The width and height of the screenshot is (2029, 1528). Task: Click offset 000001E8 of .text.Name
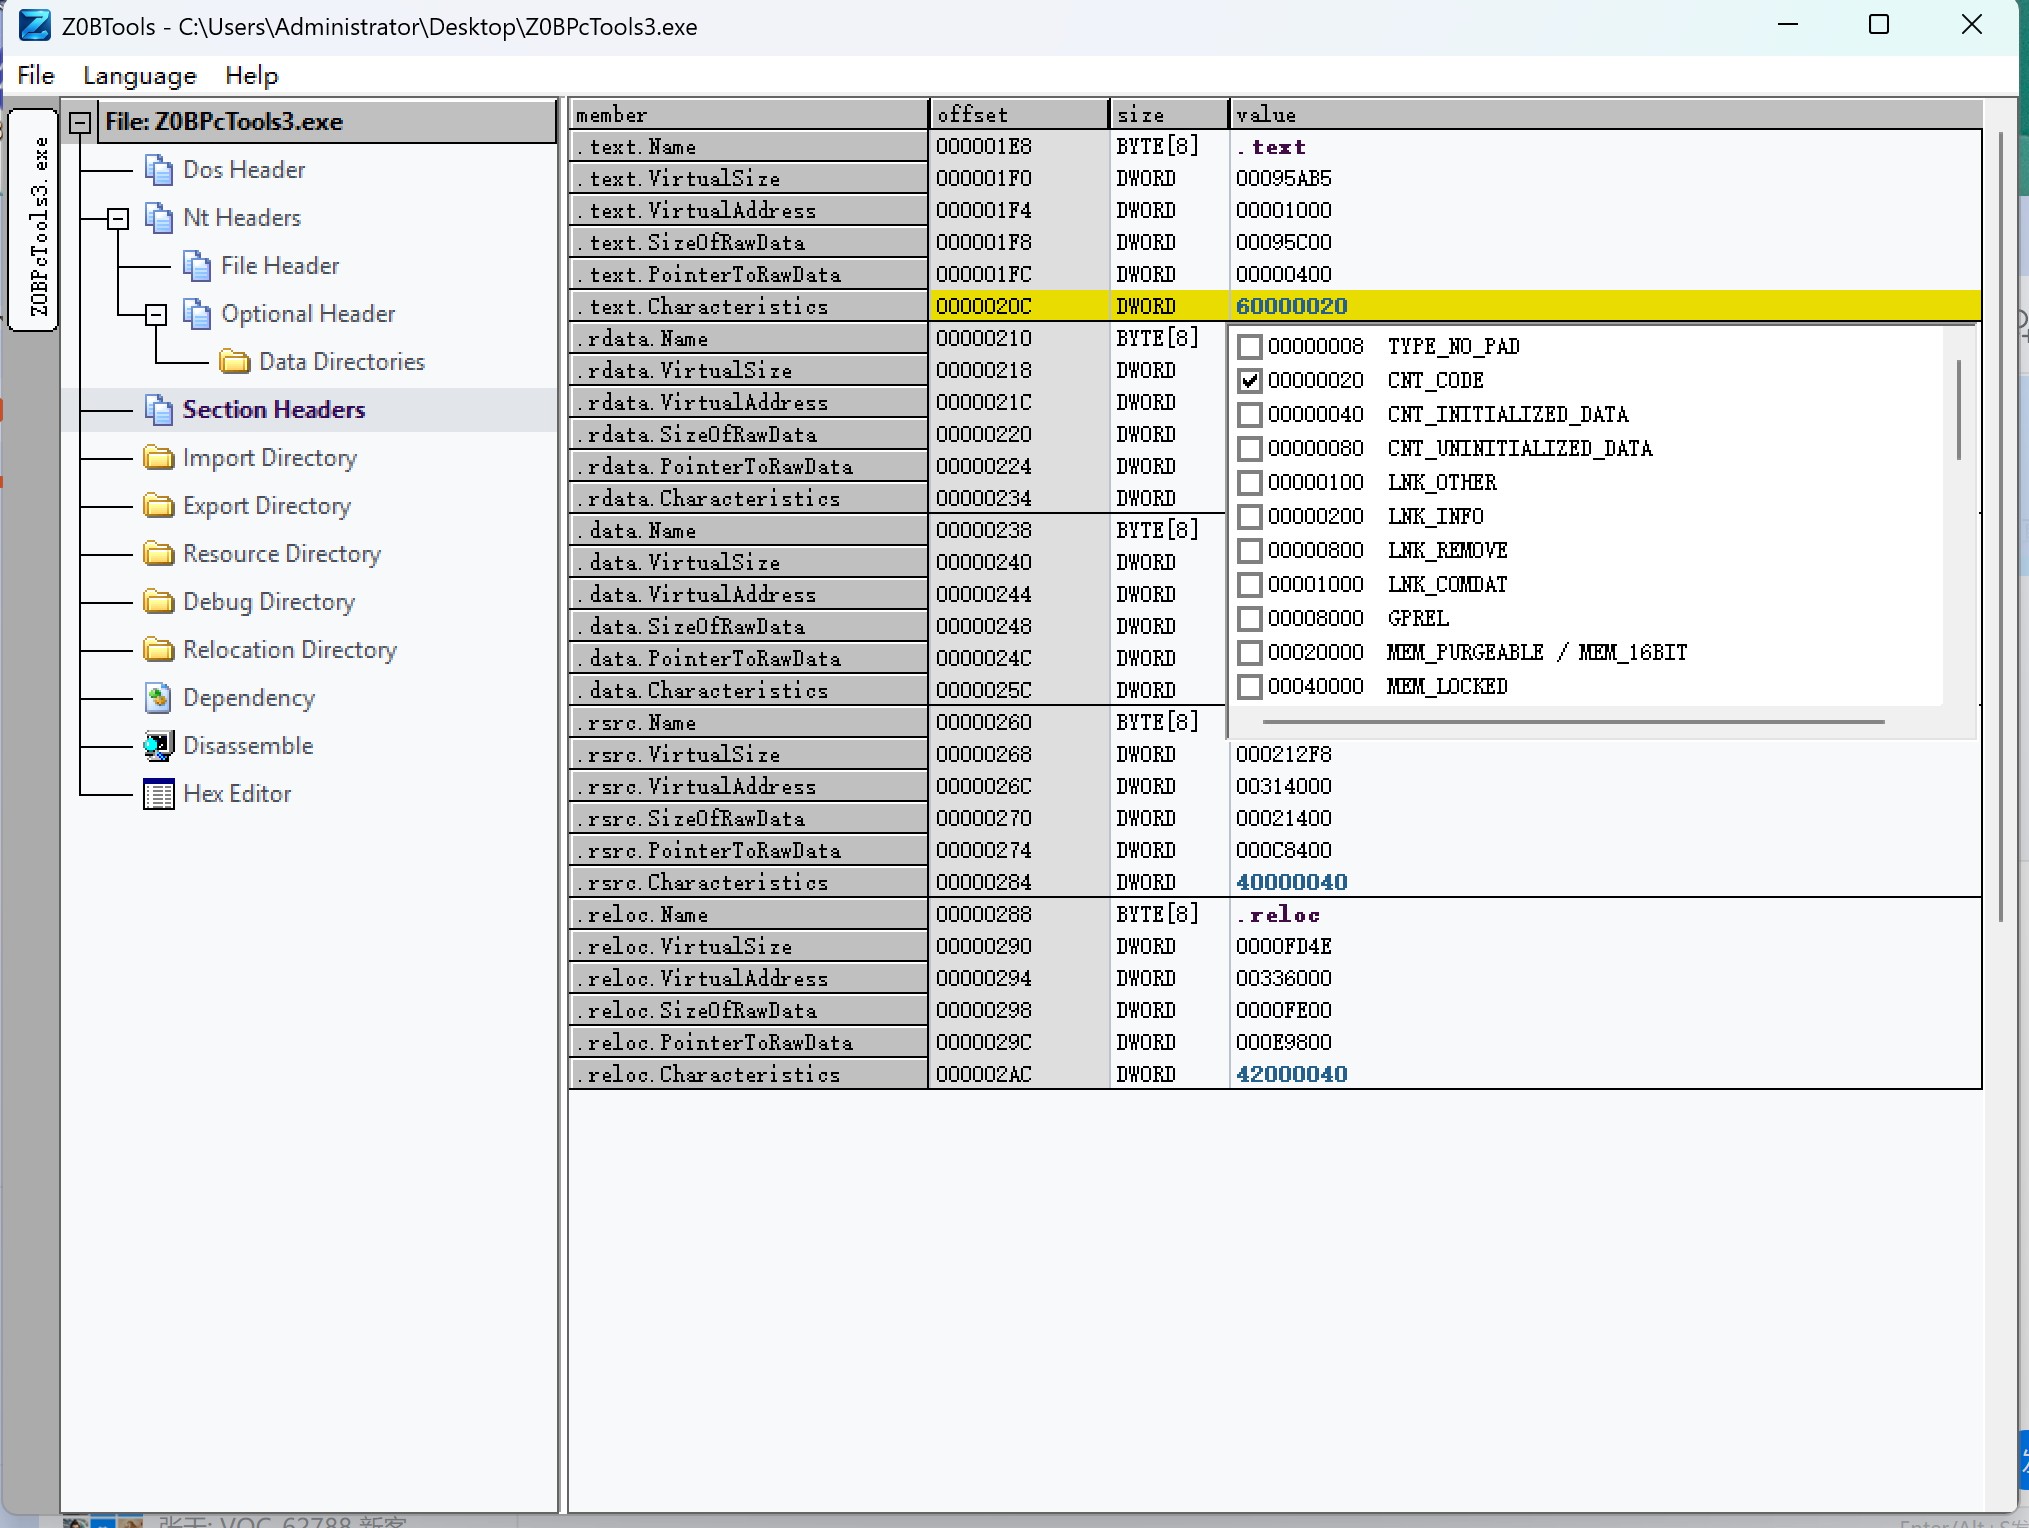tap(984, 146)
